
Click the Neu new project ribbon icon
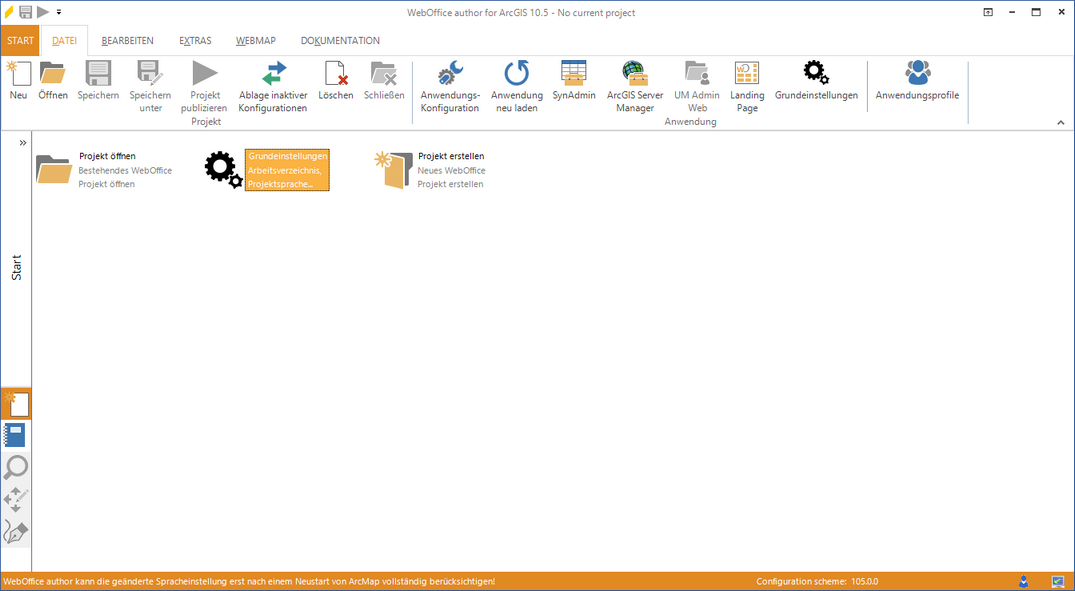18,75
